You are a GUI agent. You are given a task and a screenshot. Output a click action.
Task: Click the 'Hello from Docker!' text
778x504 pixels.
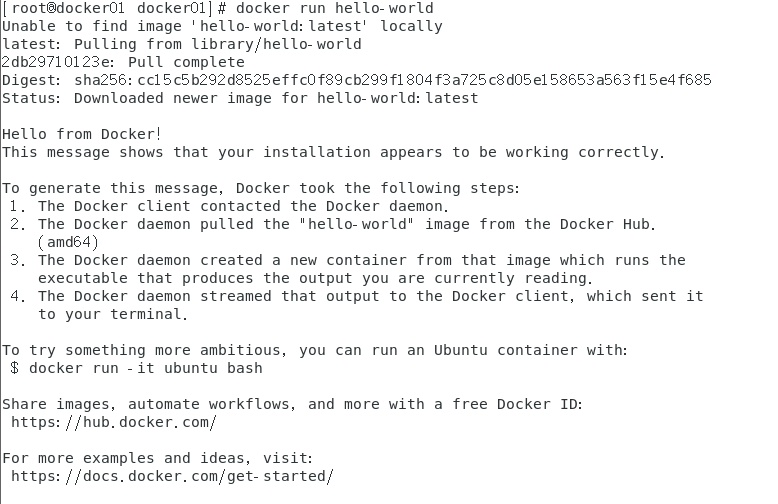pos(81,134)
